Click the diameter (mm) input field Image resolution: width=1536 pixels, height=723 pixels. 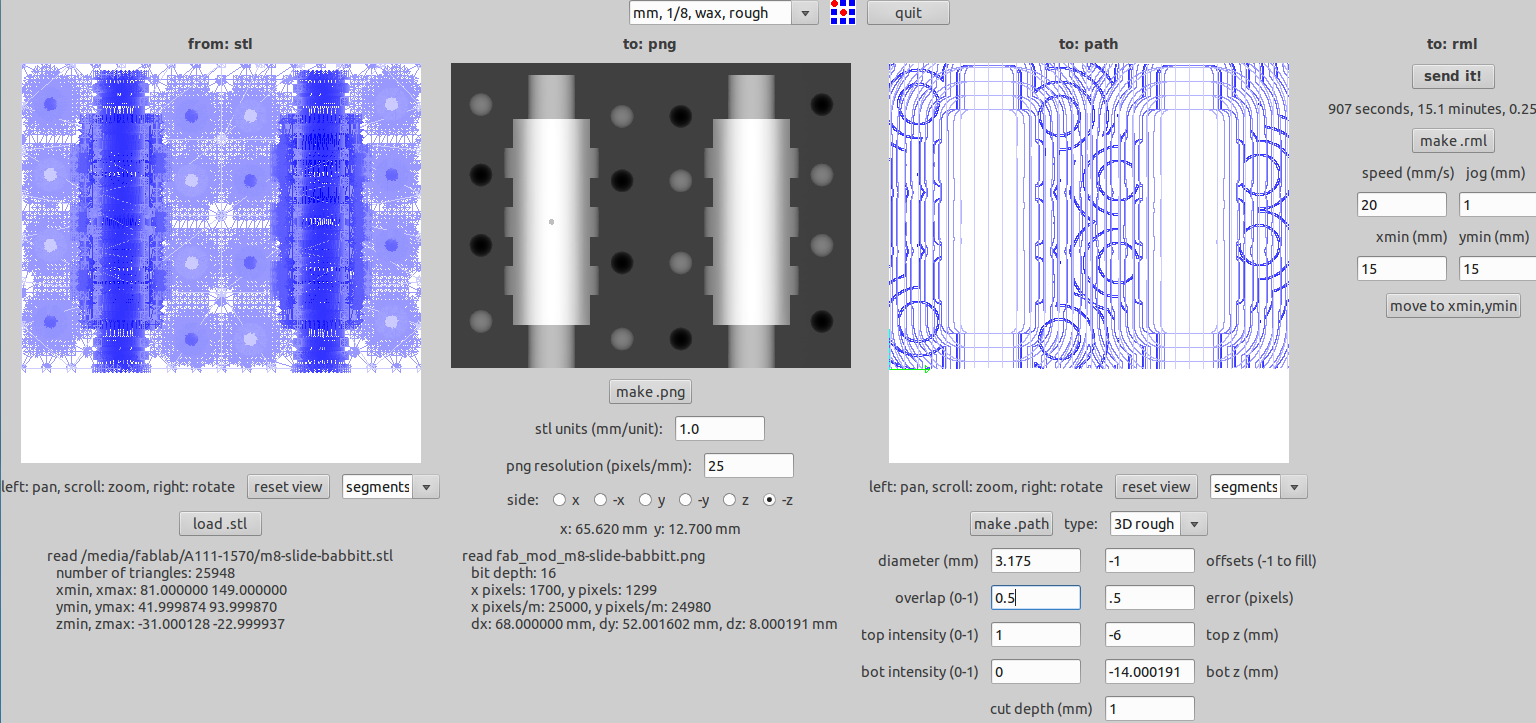pos(1036,561)
